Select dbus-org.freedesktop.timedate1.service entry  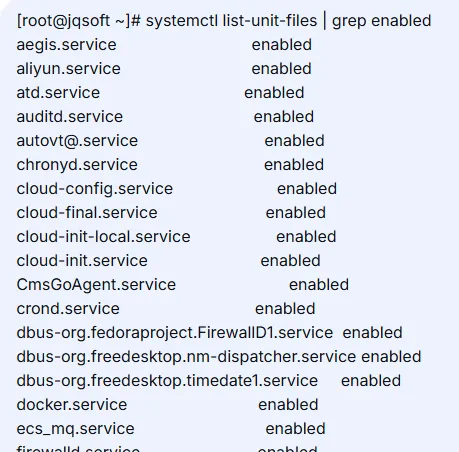[x=167, y=381]
